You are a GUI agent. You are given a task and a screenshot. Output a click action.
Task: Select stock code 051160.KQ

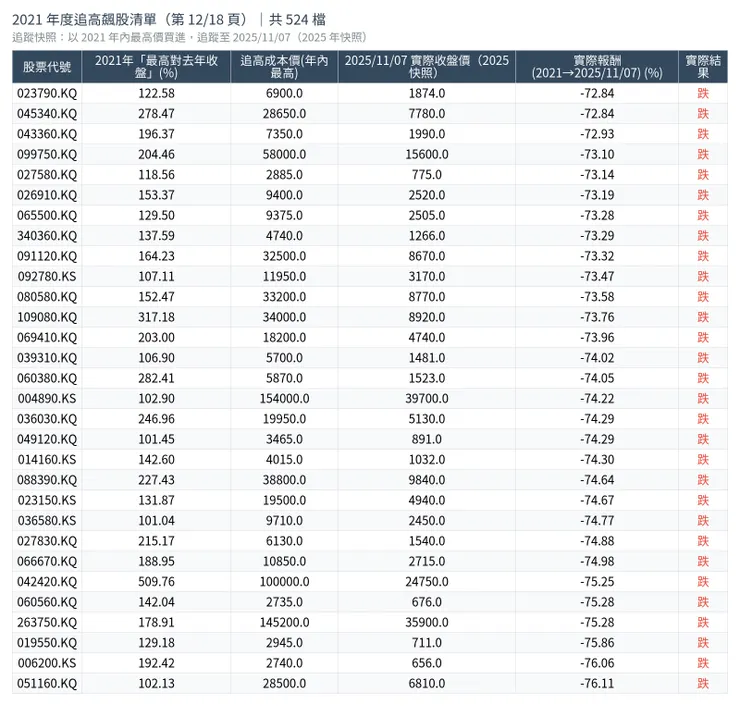point(47,683)
